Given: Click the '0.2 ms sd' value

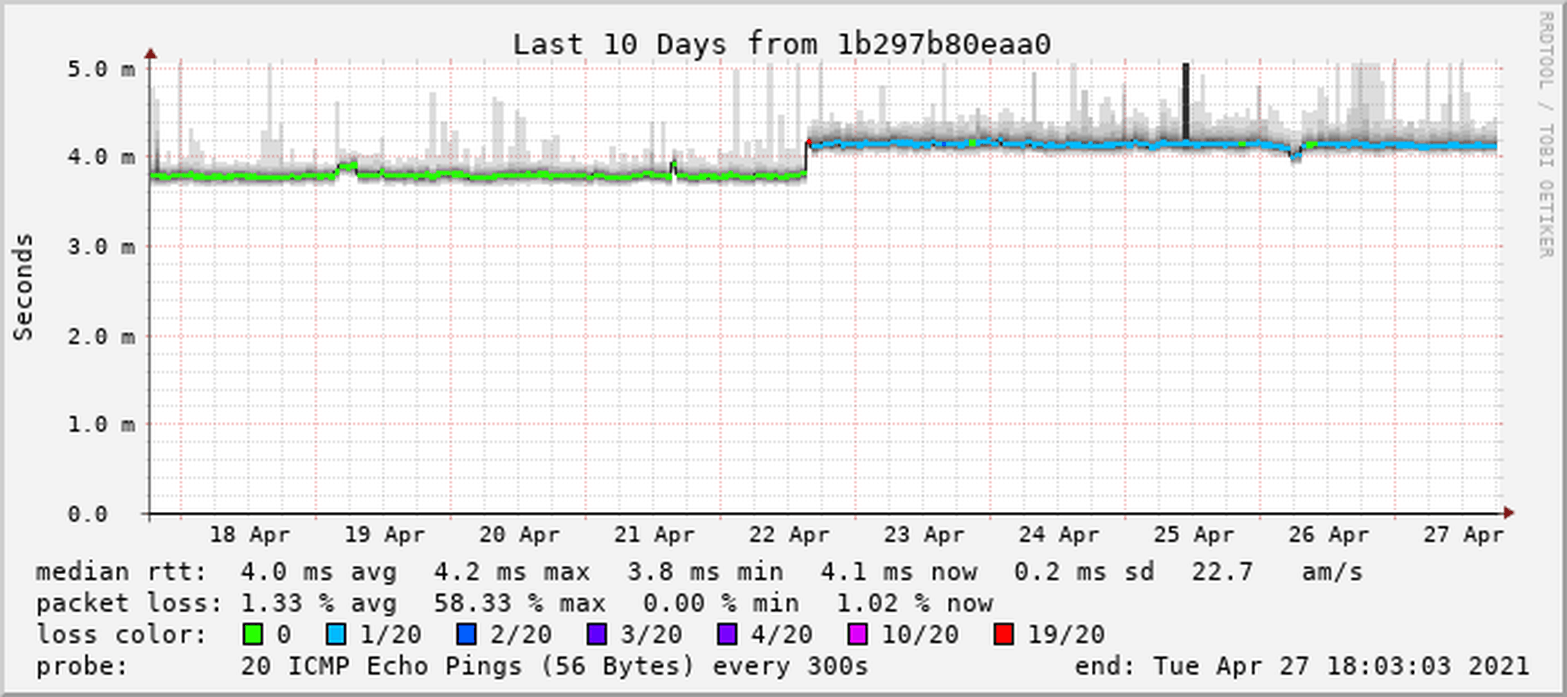Looking at the screenshot, I should point(1084,573).
